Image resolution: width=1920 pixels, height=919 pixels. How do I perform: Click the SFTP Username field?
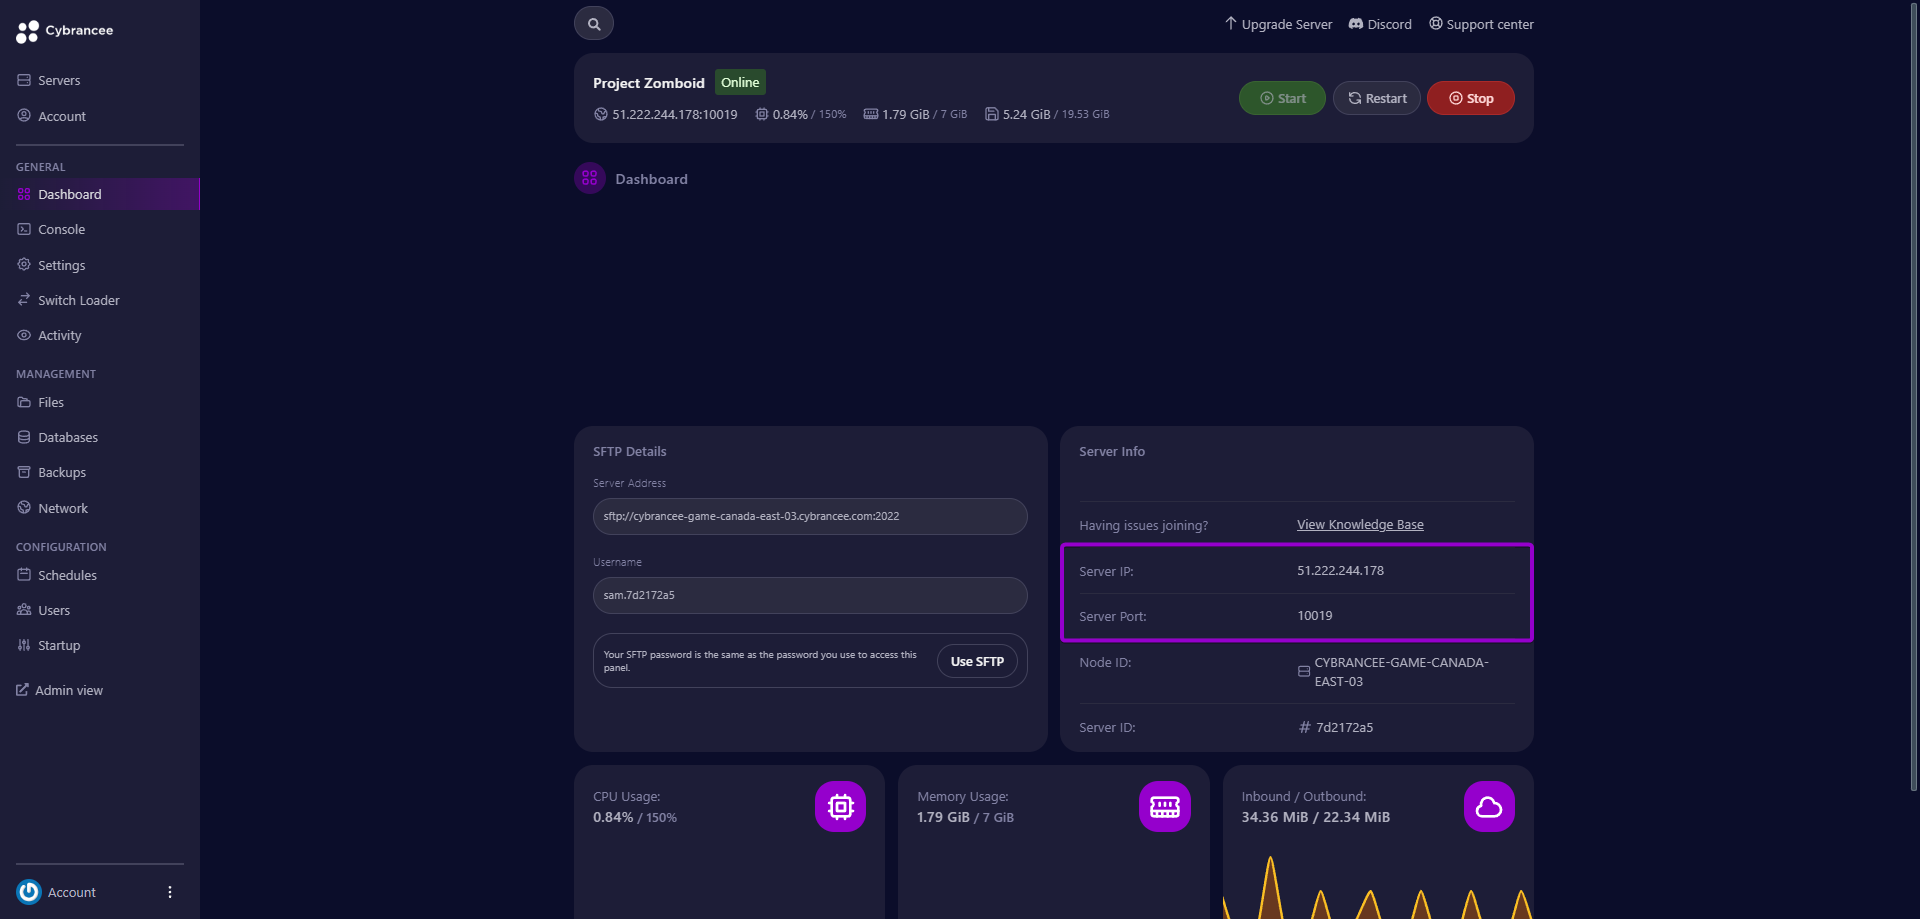pos(810,595)
